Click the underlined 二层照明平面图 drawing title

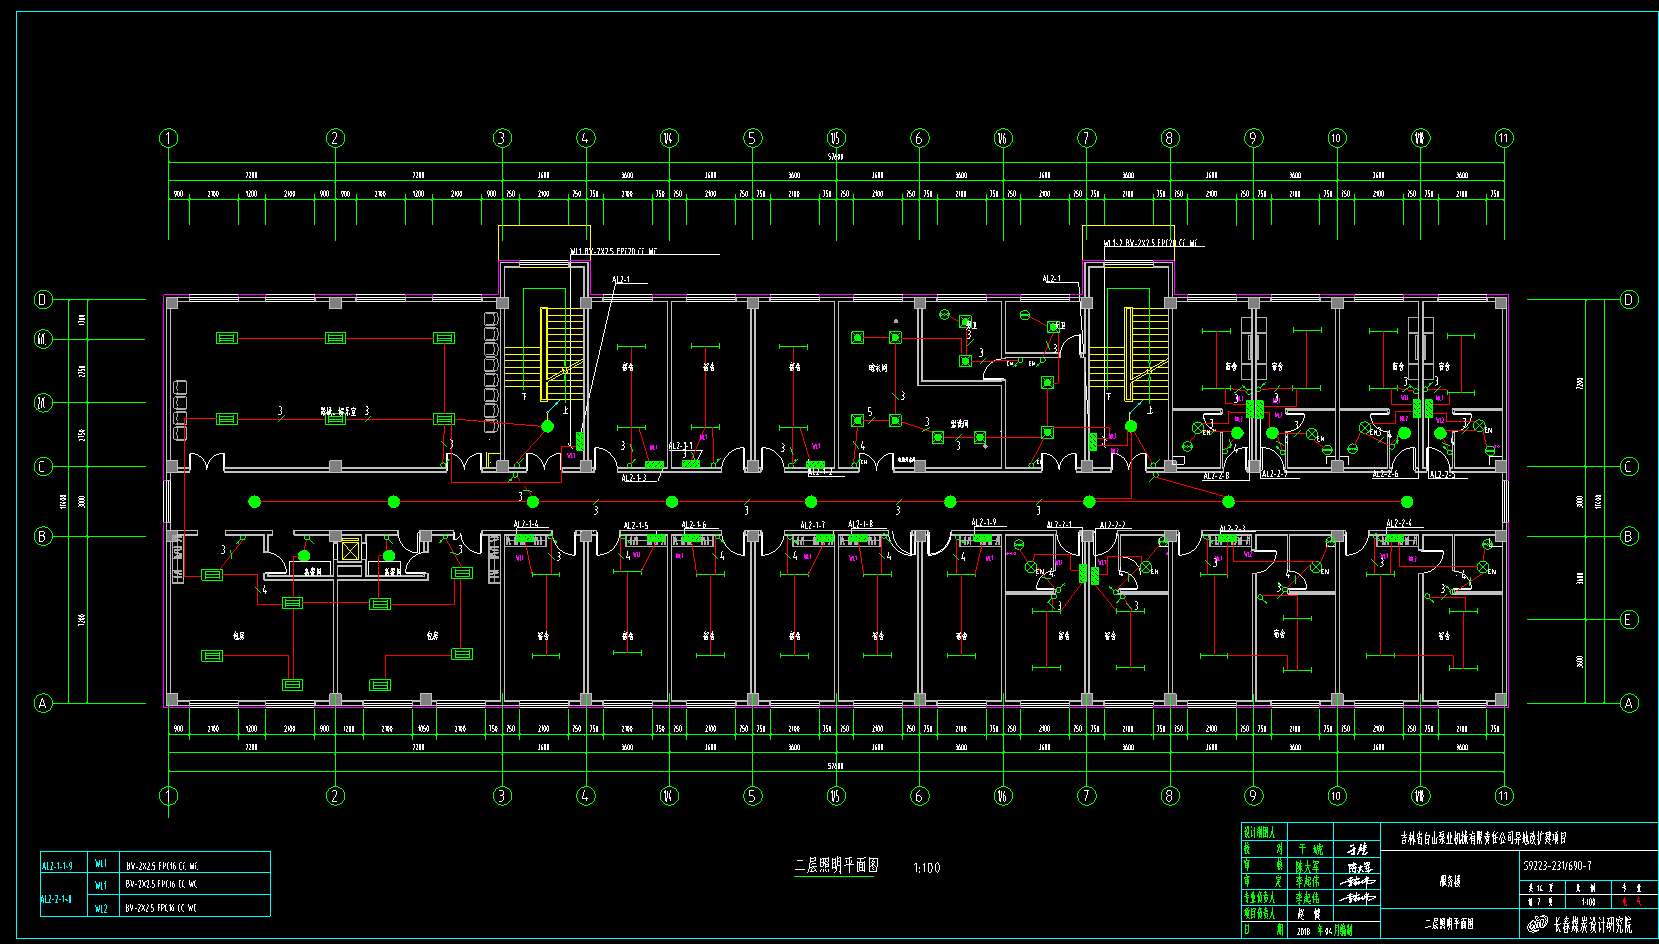pos(836,866)
